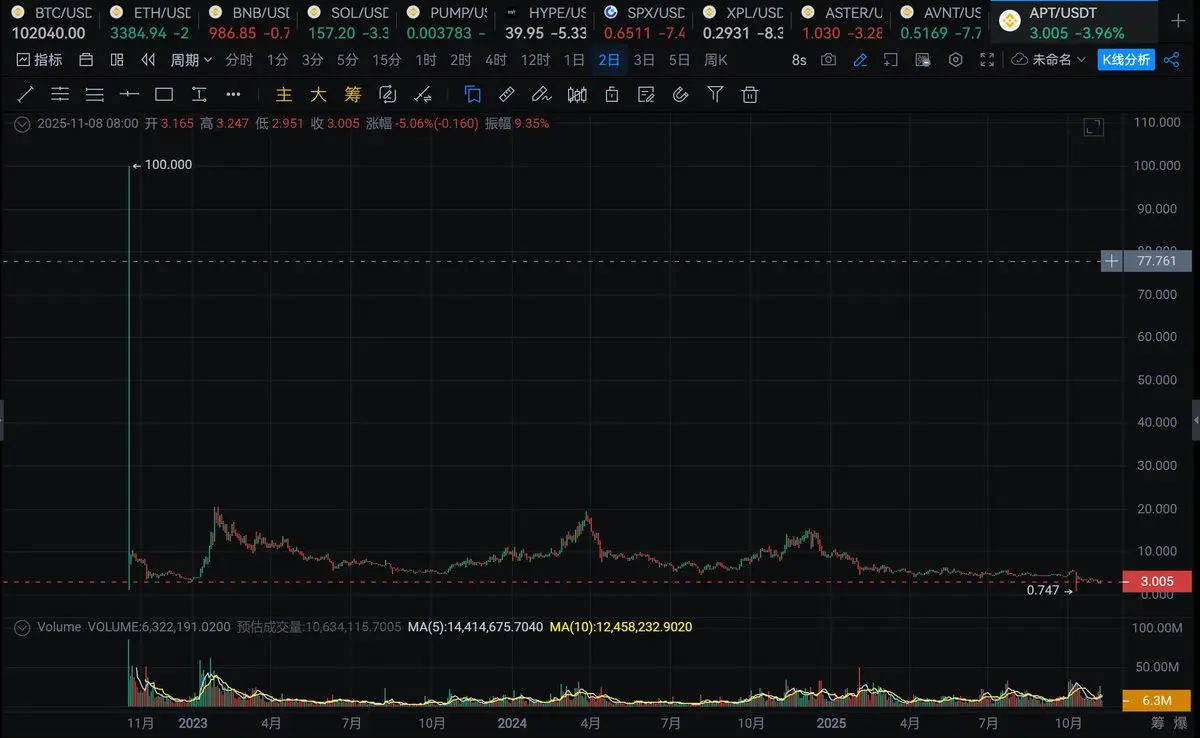Image resolution: width=1200 pixels, height=738 pixels.
Task: Select the 1分 interval
Action: click(x=277, y=60)
